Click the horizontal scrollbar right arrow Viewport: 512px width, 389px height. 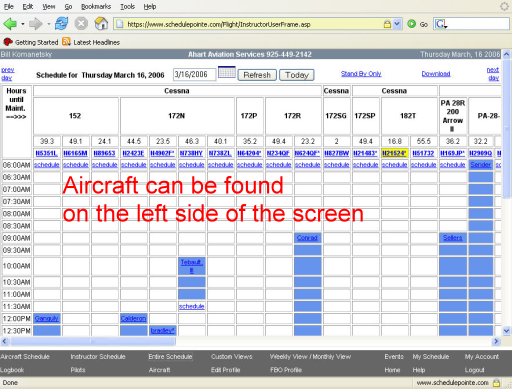496,341
